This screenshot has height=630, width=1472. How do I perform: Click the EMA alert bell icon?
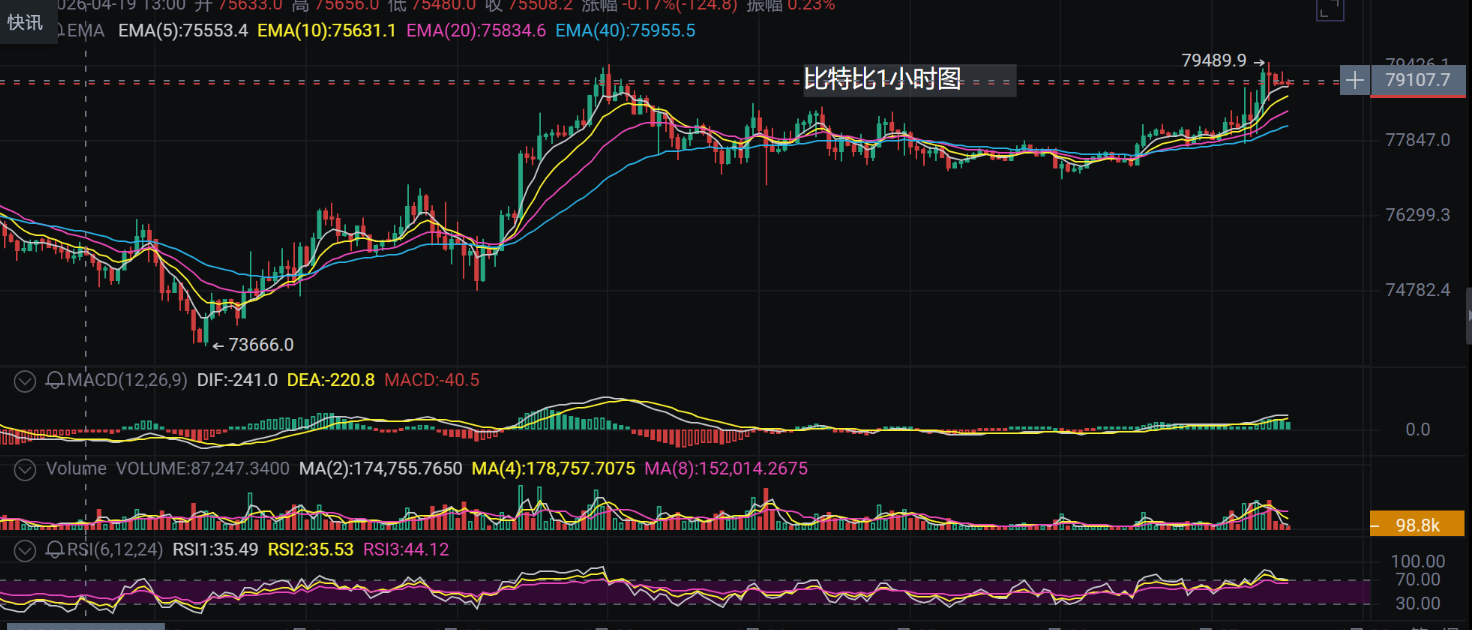[x=59, y=31]
